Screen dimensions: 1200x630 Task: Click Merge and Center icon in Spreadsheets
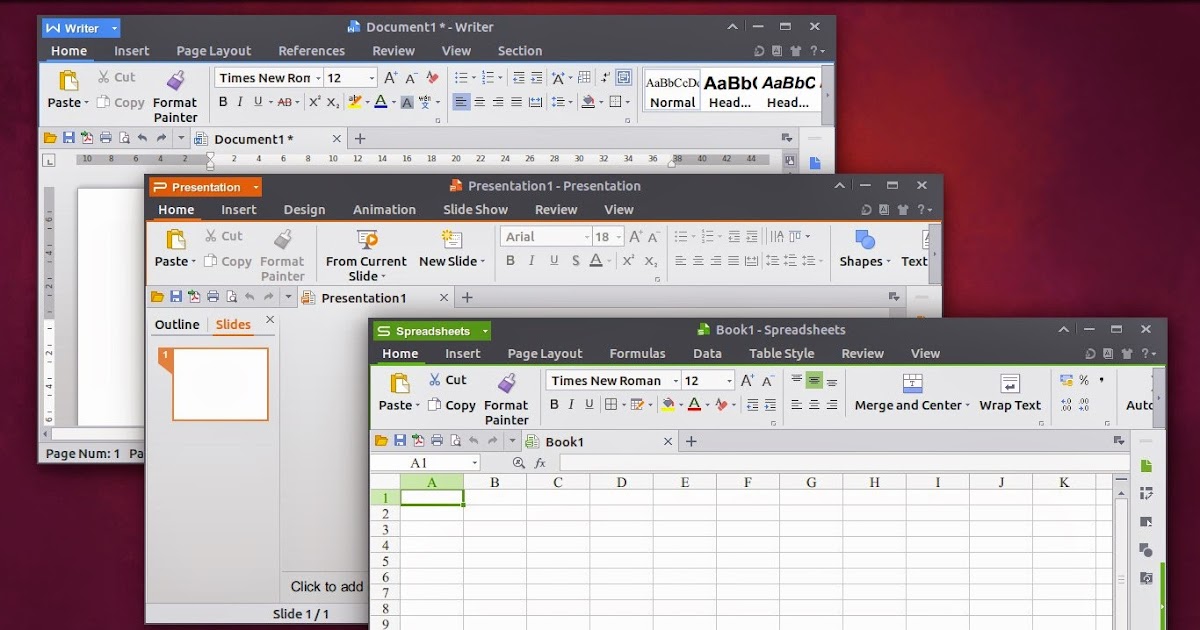coord(912,383)
